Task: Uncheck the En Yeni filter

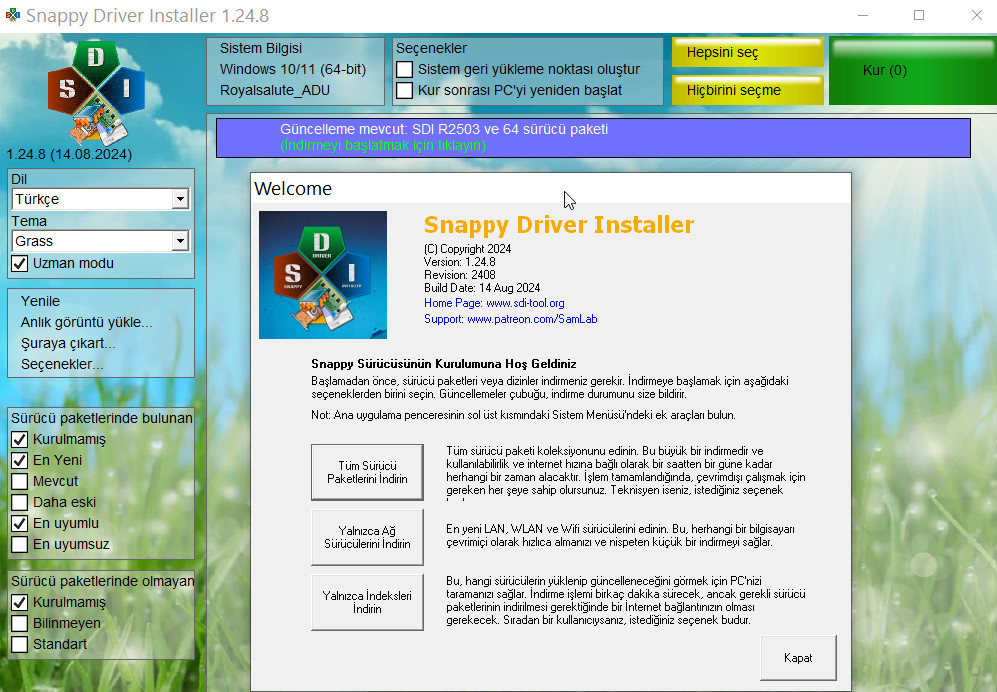Action: 20,460
